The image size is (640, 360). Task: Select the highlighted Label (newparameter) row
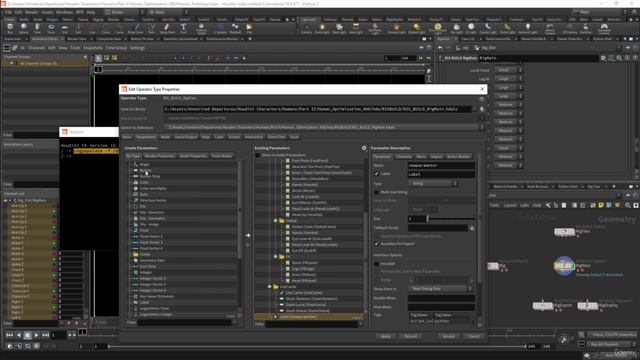(309, 317)
